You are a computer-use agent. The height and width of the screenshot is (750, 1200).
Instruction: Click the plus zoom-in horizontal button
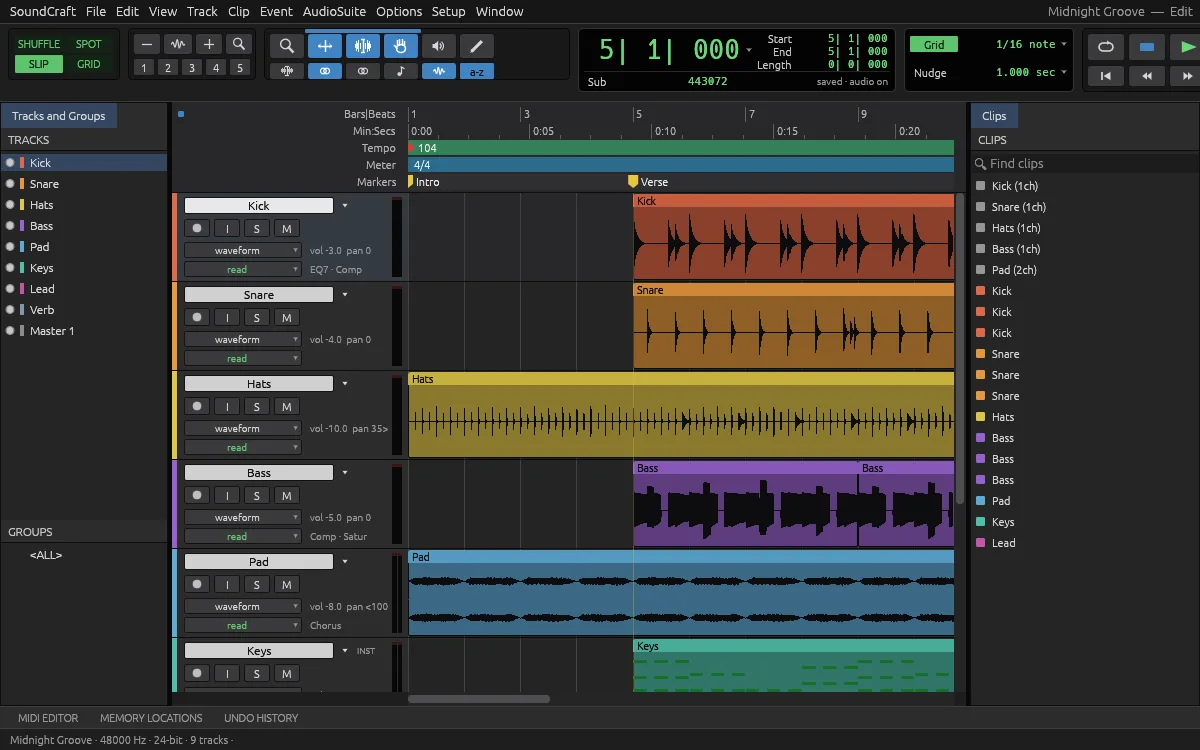click(x=208, y=44)
